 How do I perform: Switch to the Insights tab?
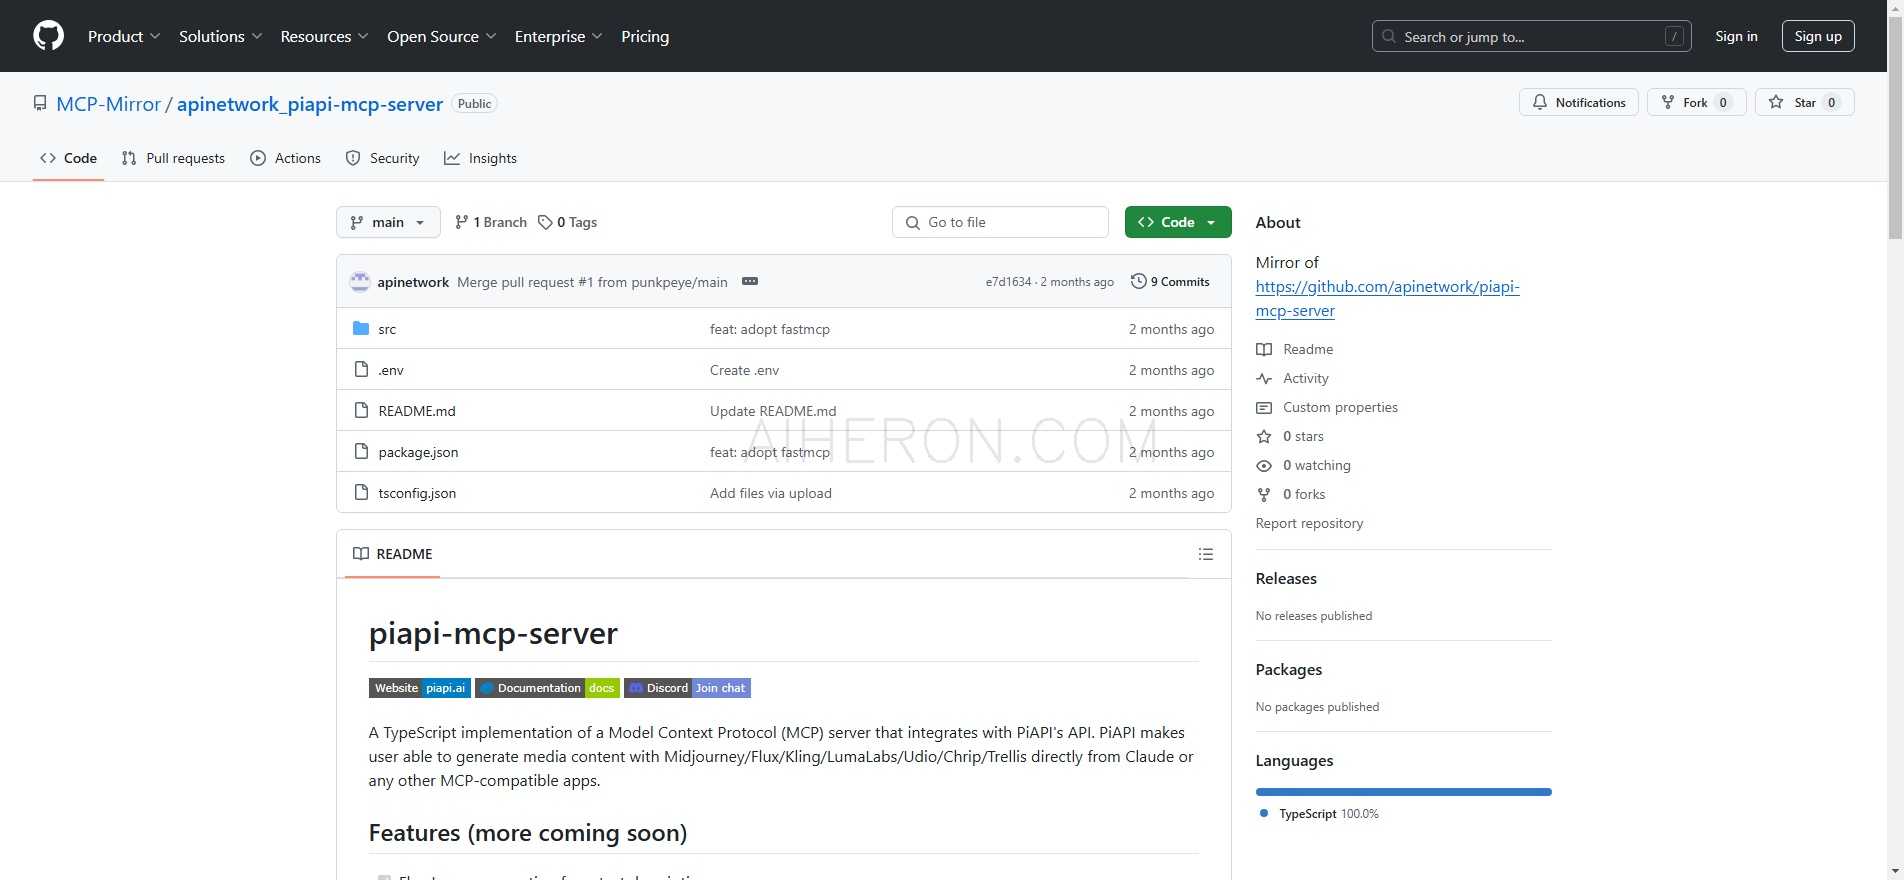point(480,158)
